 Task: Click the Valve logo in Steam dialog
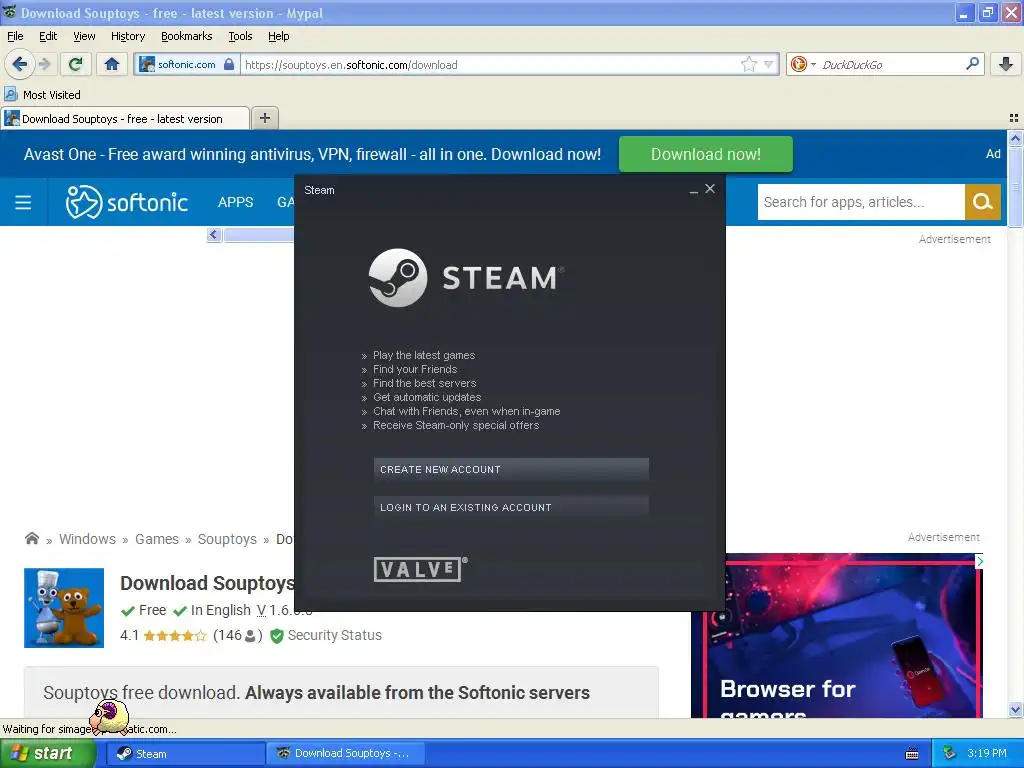[420, 569]
